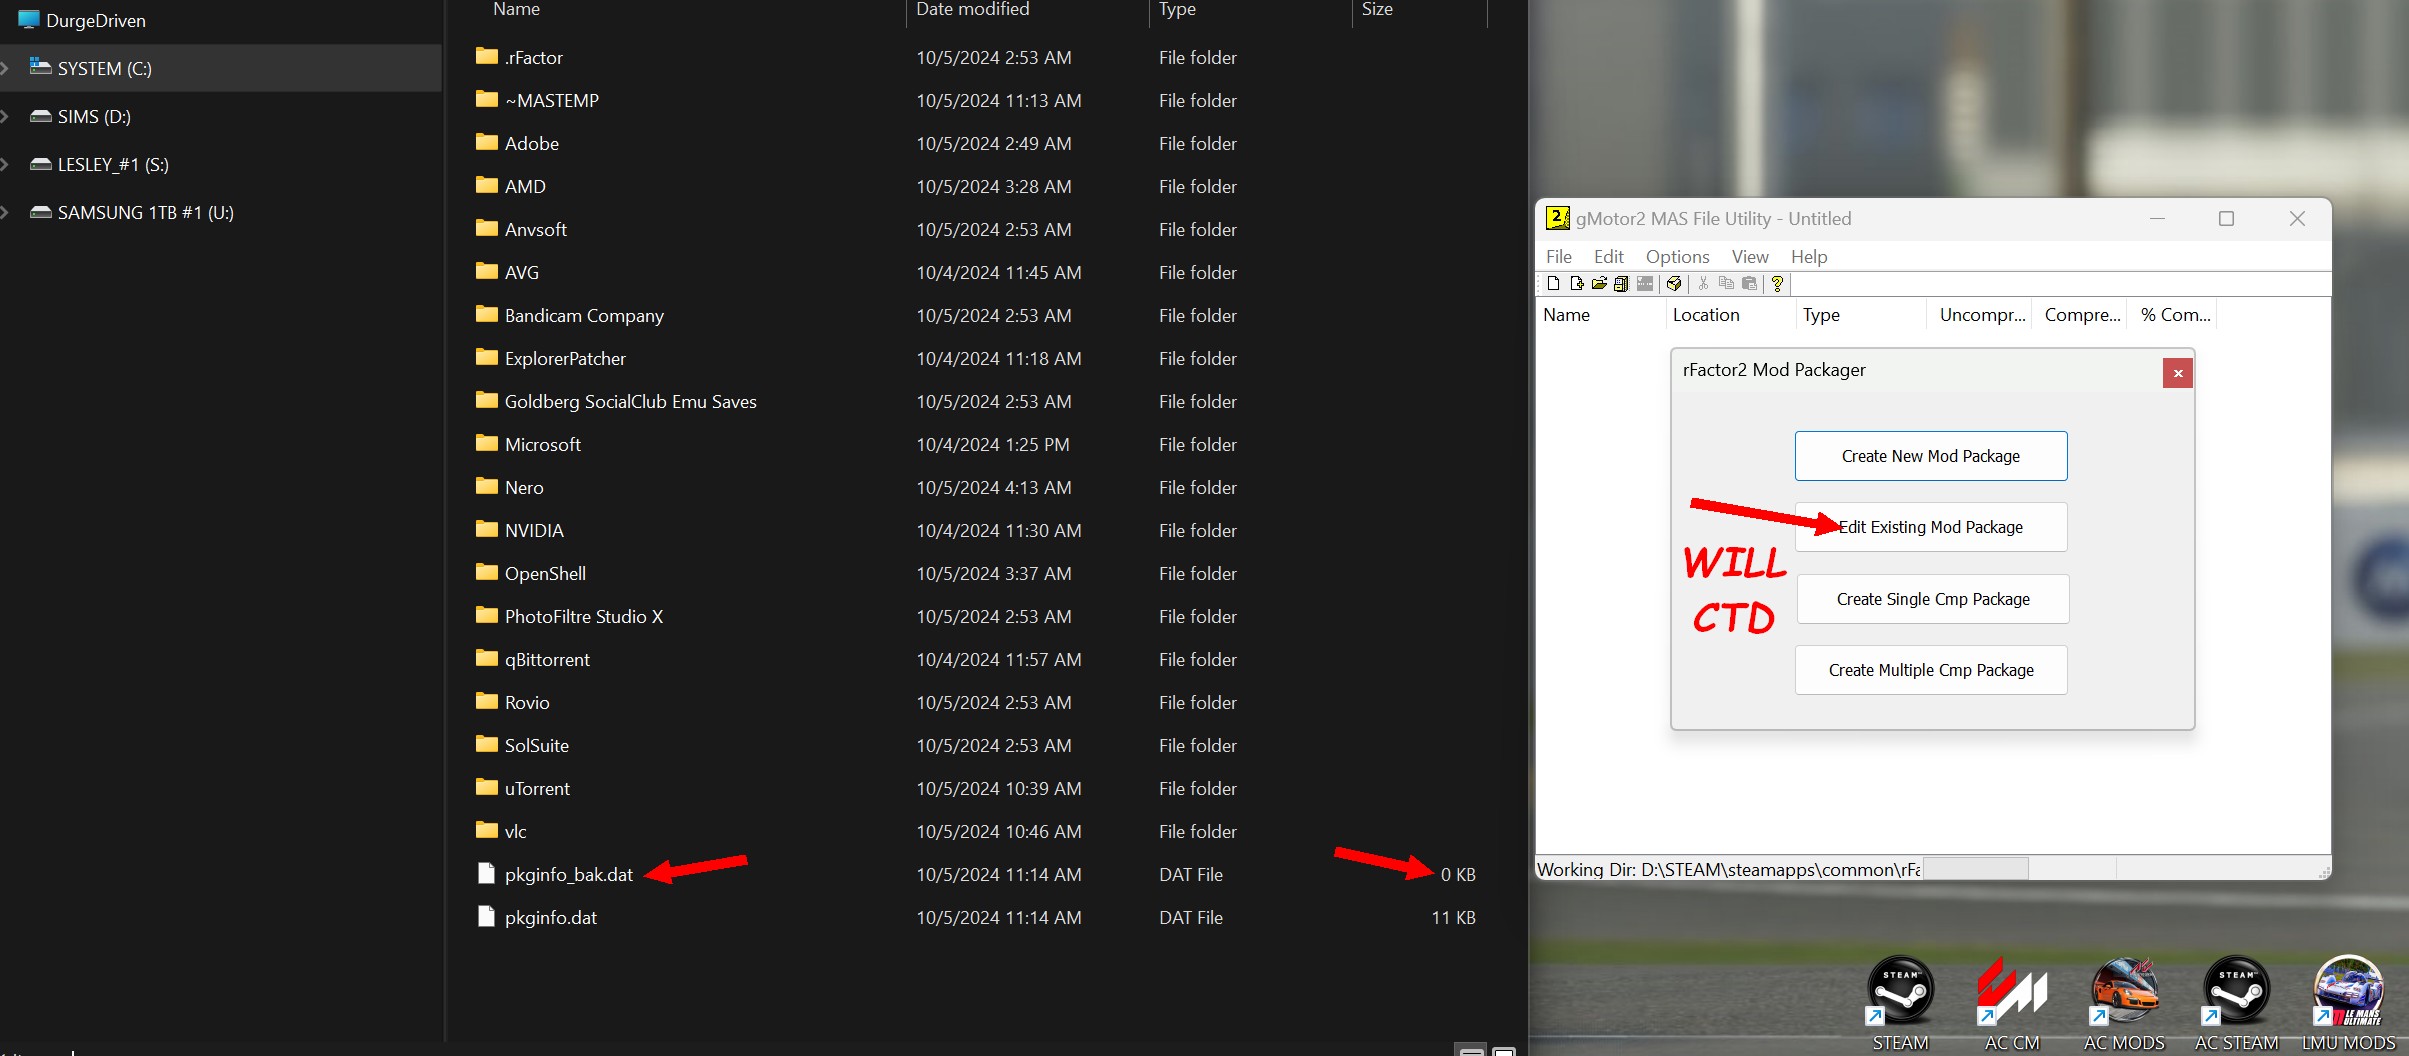Select the Microsoft folder row

(980, 444)
